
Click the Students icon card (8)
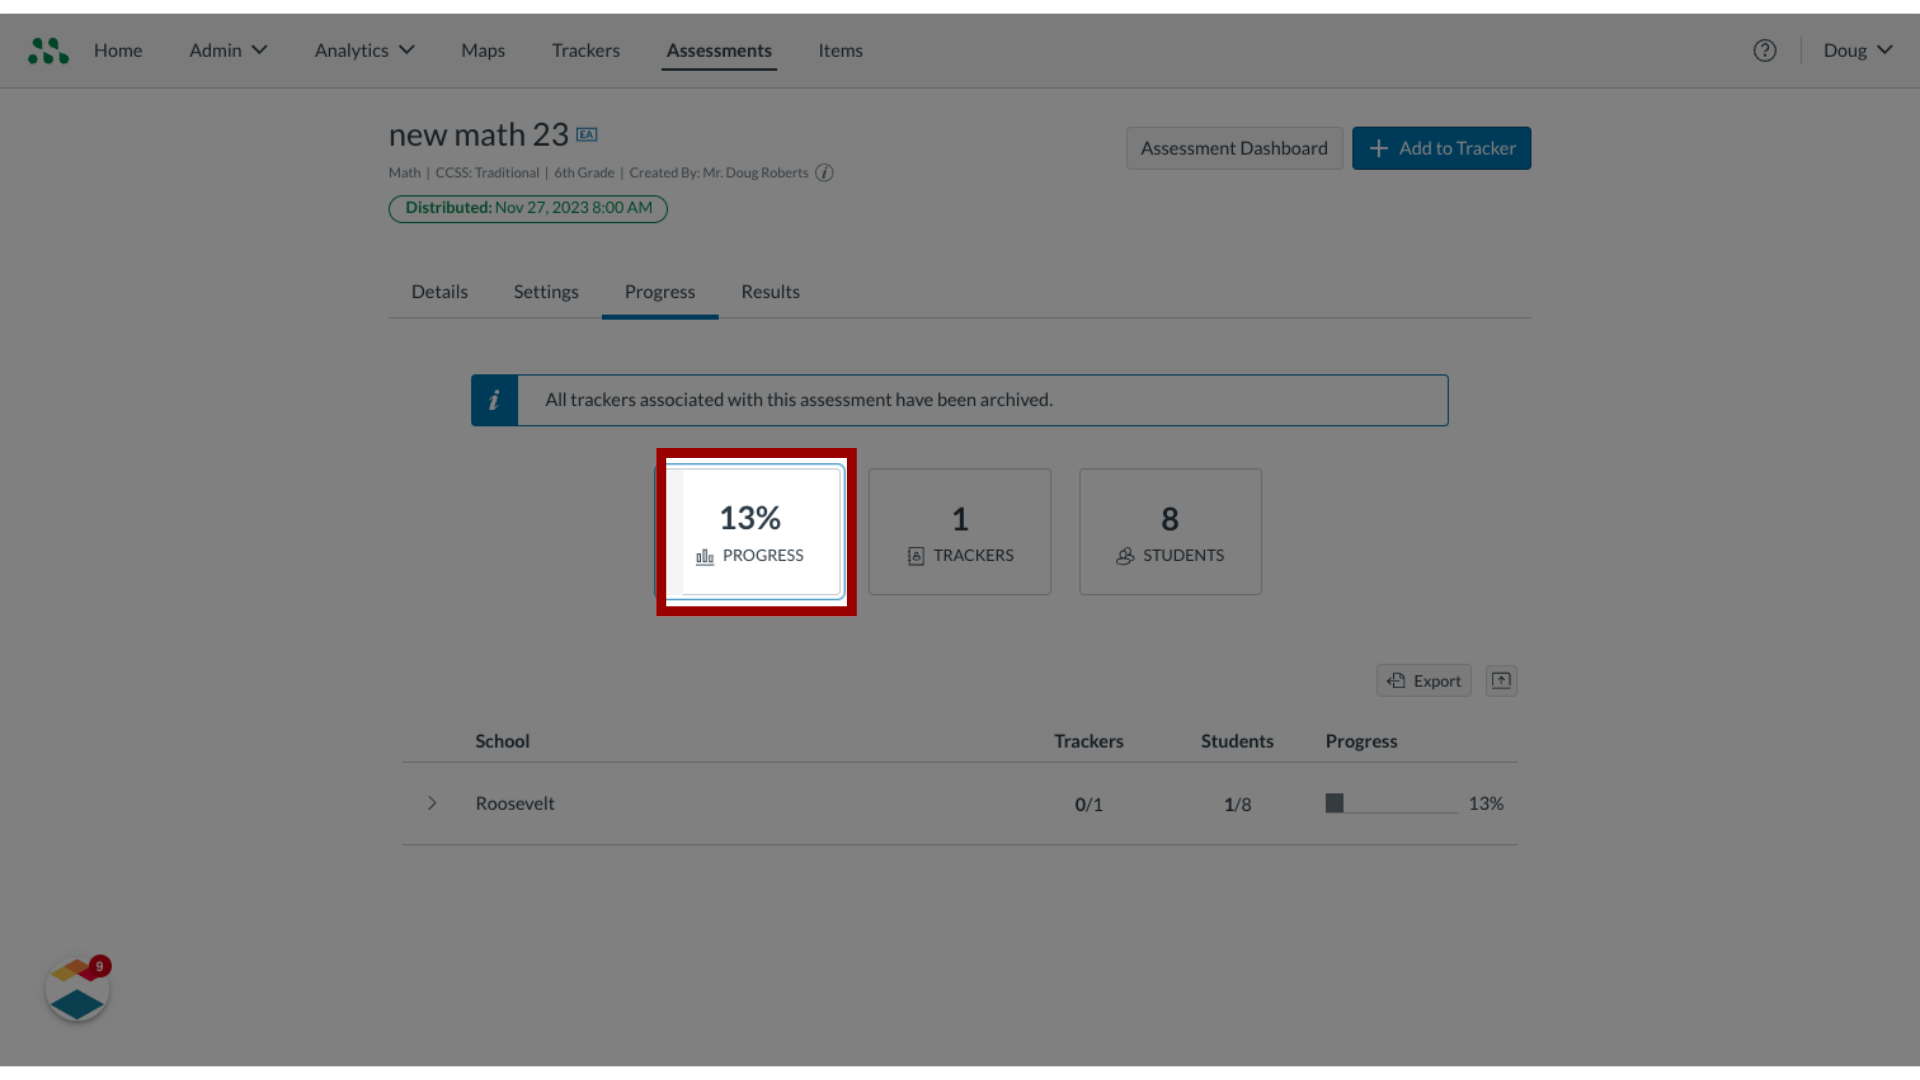[1170, 531]
